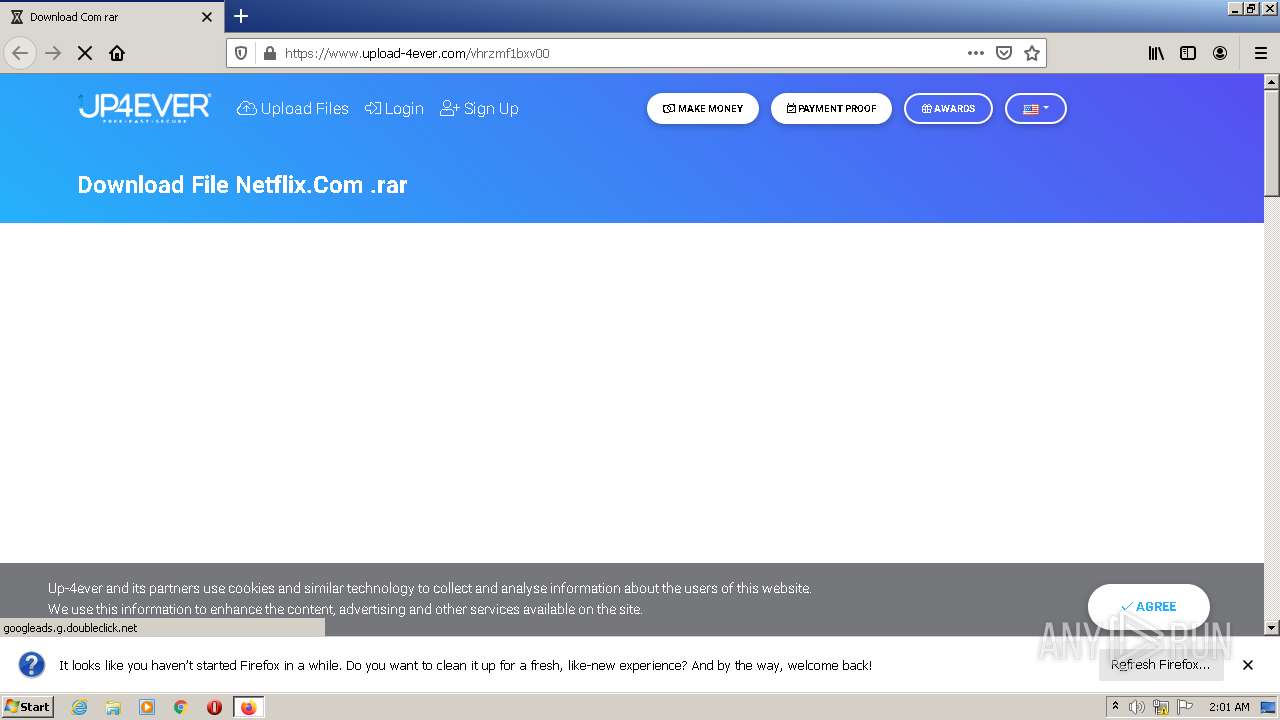Open the volume tray icon

click(x=1137, y=707)
